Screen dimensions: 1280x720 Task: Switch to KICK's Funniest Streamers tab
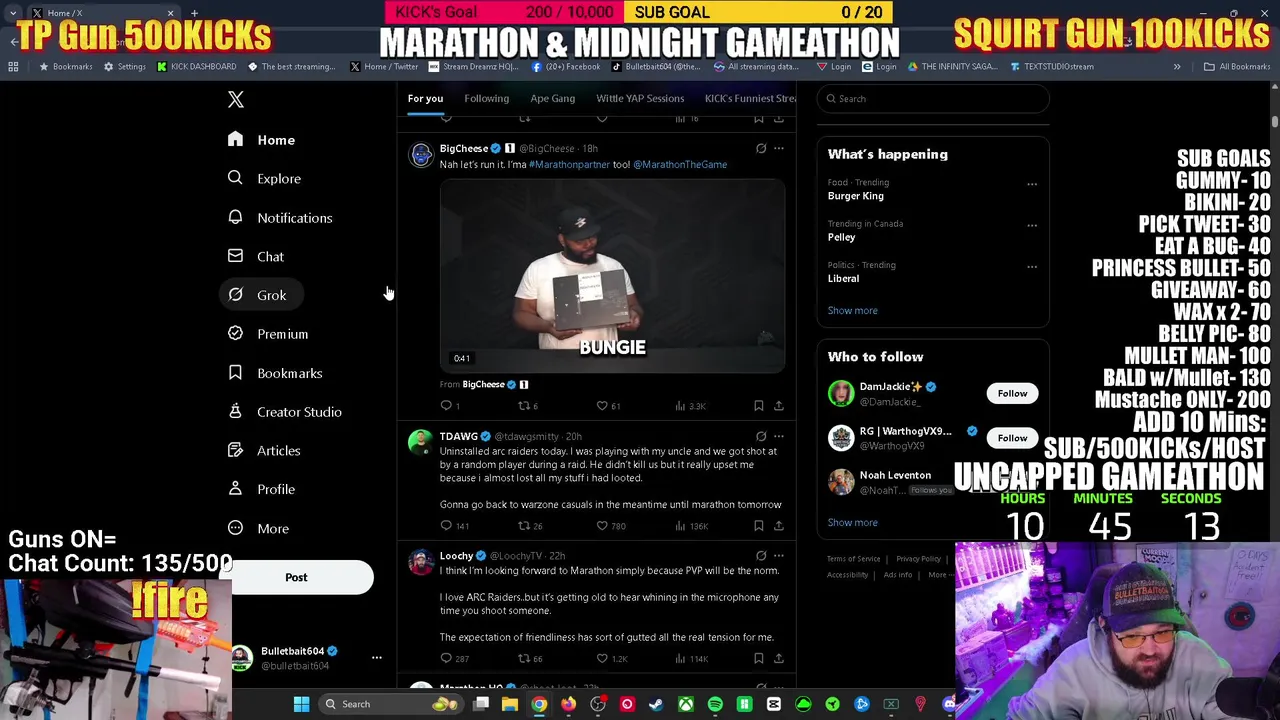(x=750, y=98)
